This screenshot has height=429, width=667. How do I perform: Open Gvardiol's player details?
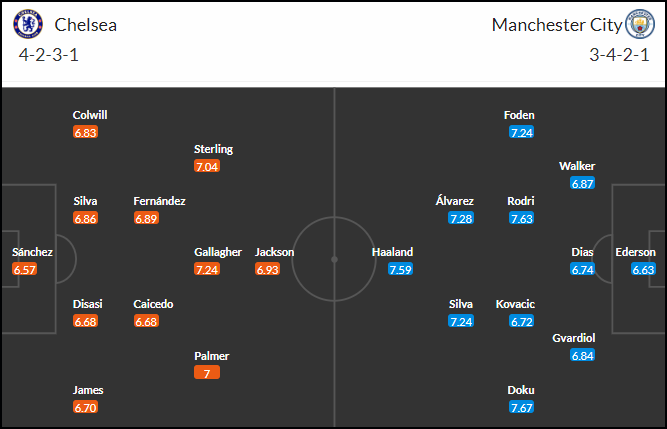[573, 338]
